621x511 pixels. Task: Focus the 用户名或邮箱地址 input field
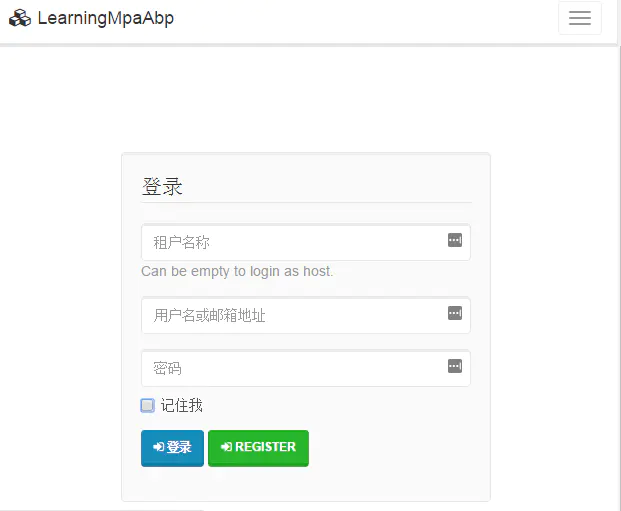tap(306, 315)
